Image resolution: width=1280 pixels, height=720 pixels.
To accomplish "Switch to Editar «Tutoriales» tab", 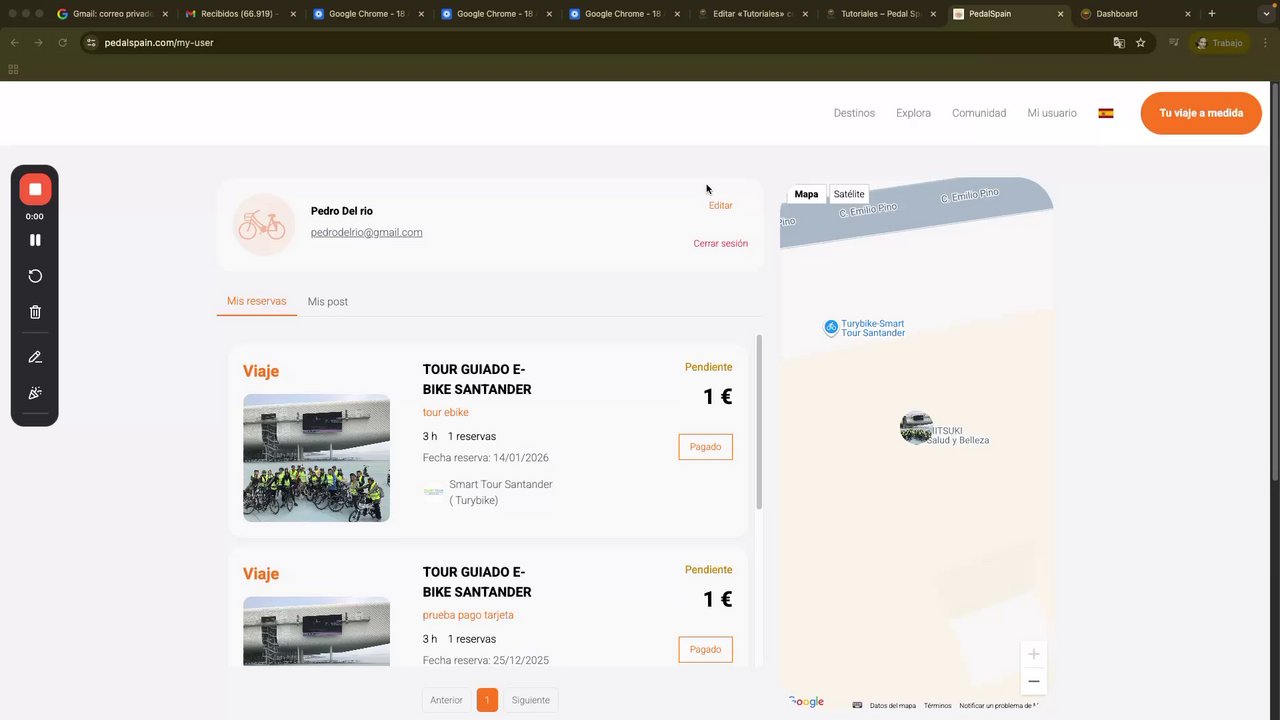I will [755, 14].
